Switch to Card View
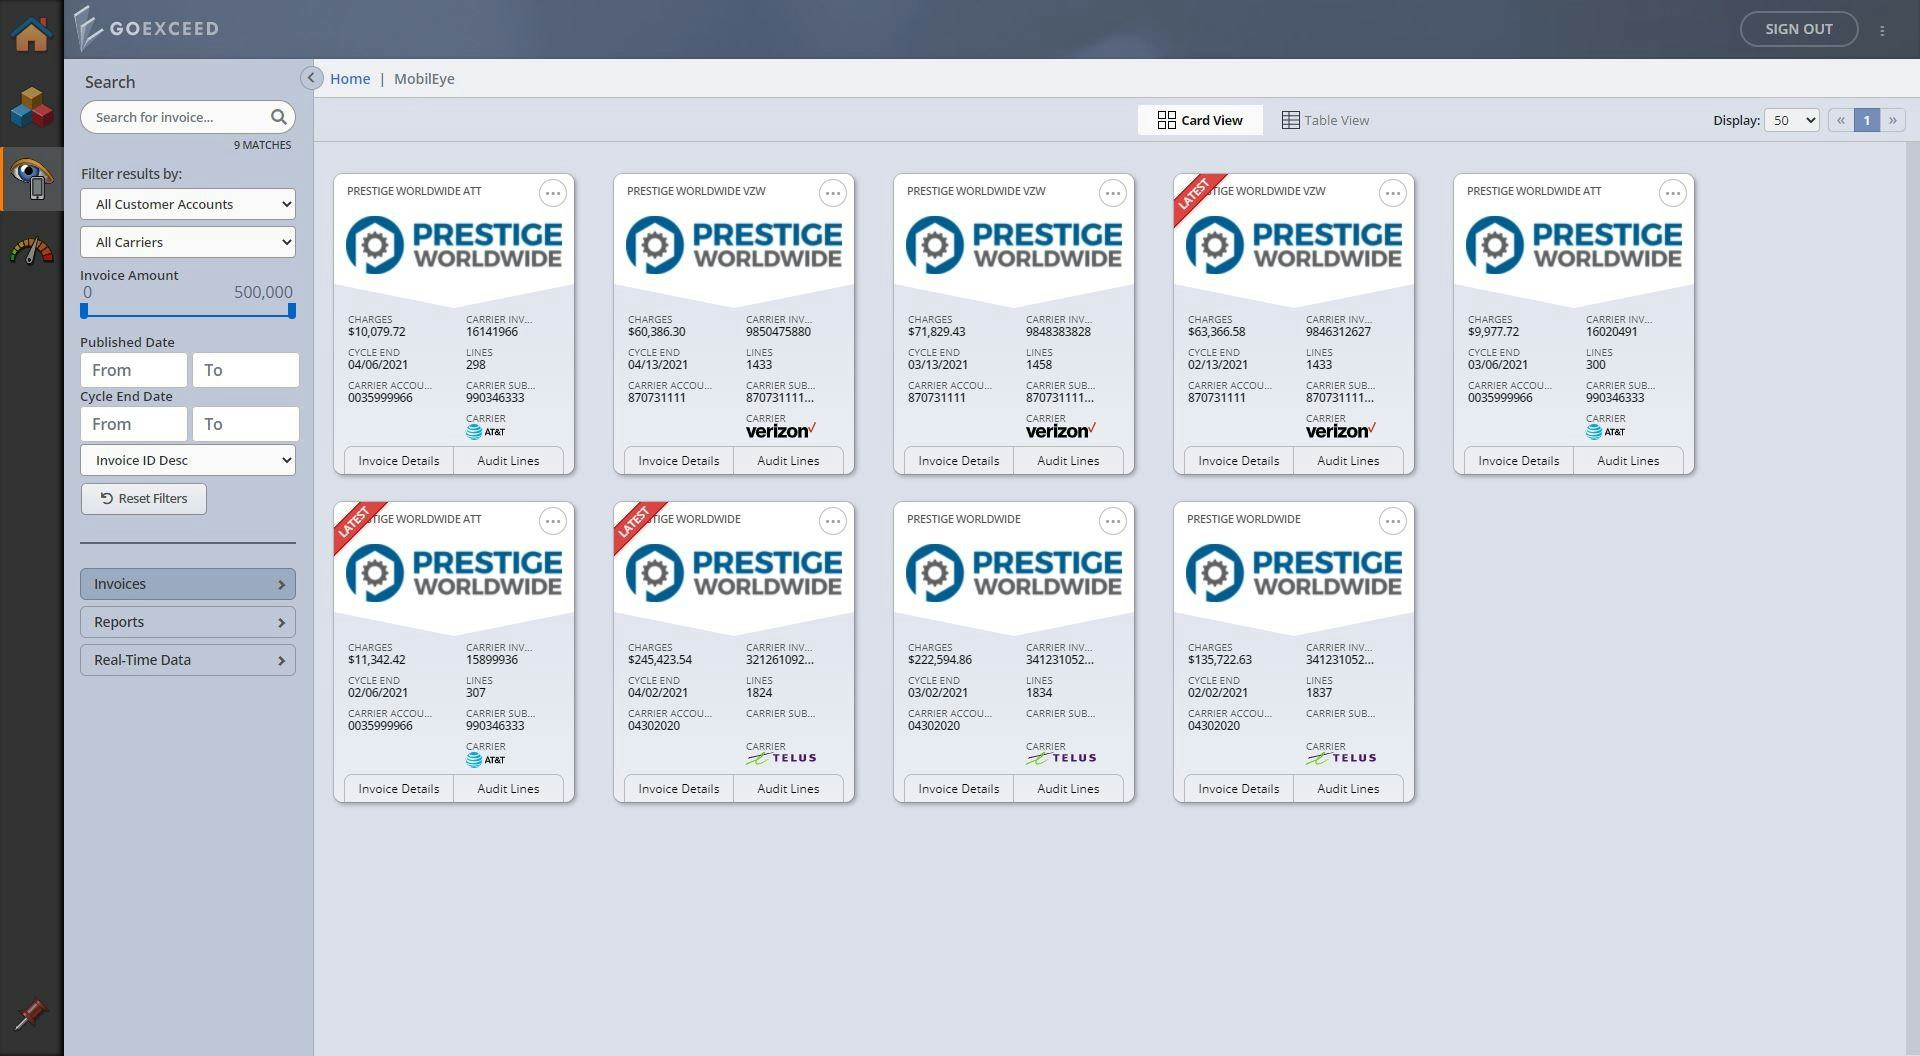The height and width of the screenshot is (1056, 1920). 1200,120
